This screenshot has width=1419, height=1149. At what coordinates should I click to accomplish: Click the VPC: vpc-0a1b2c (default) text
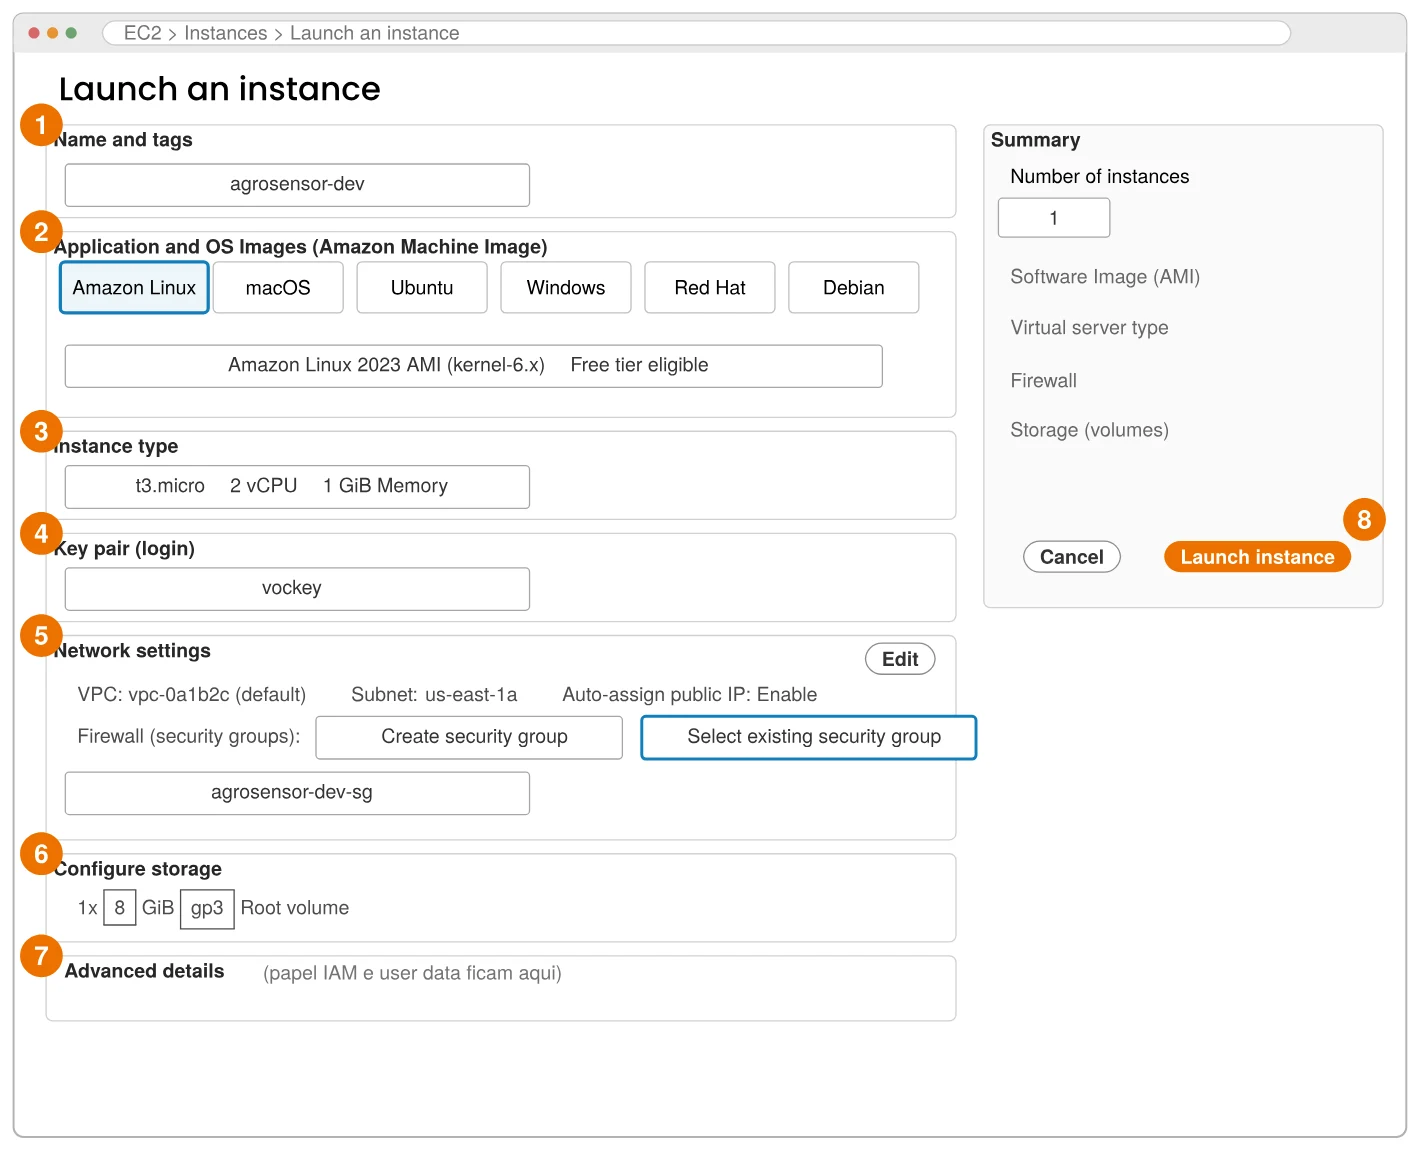pos(192,695)
